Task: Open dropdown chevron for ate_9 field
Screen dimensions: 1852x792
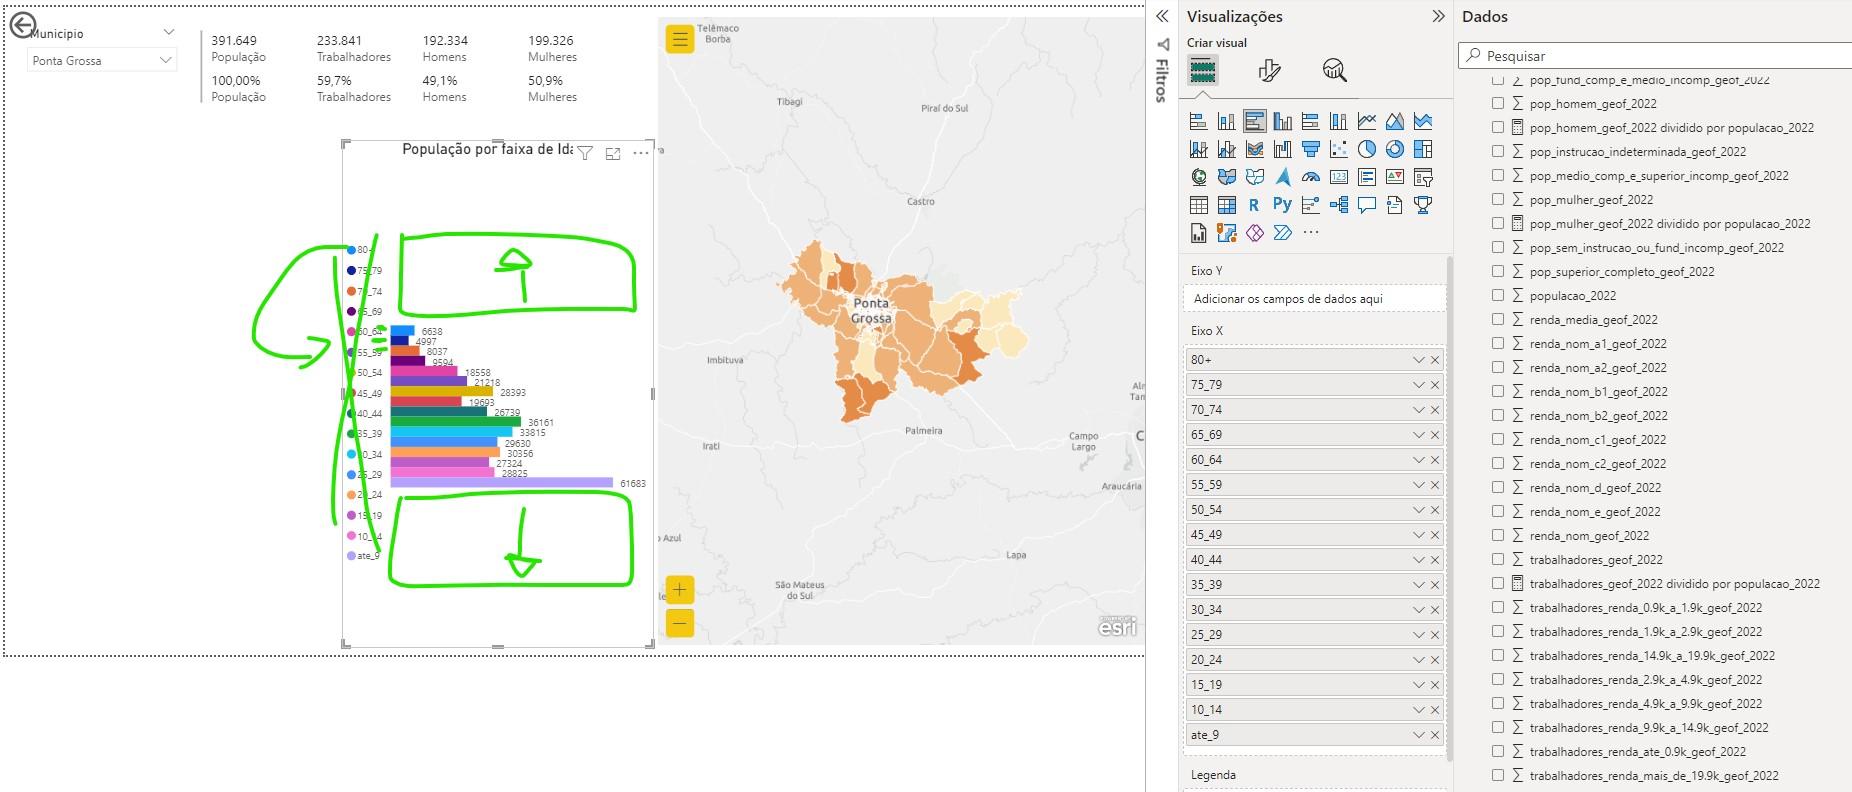Action: coord(1418,735)
